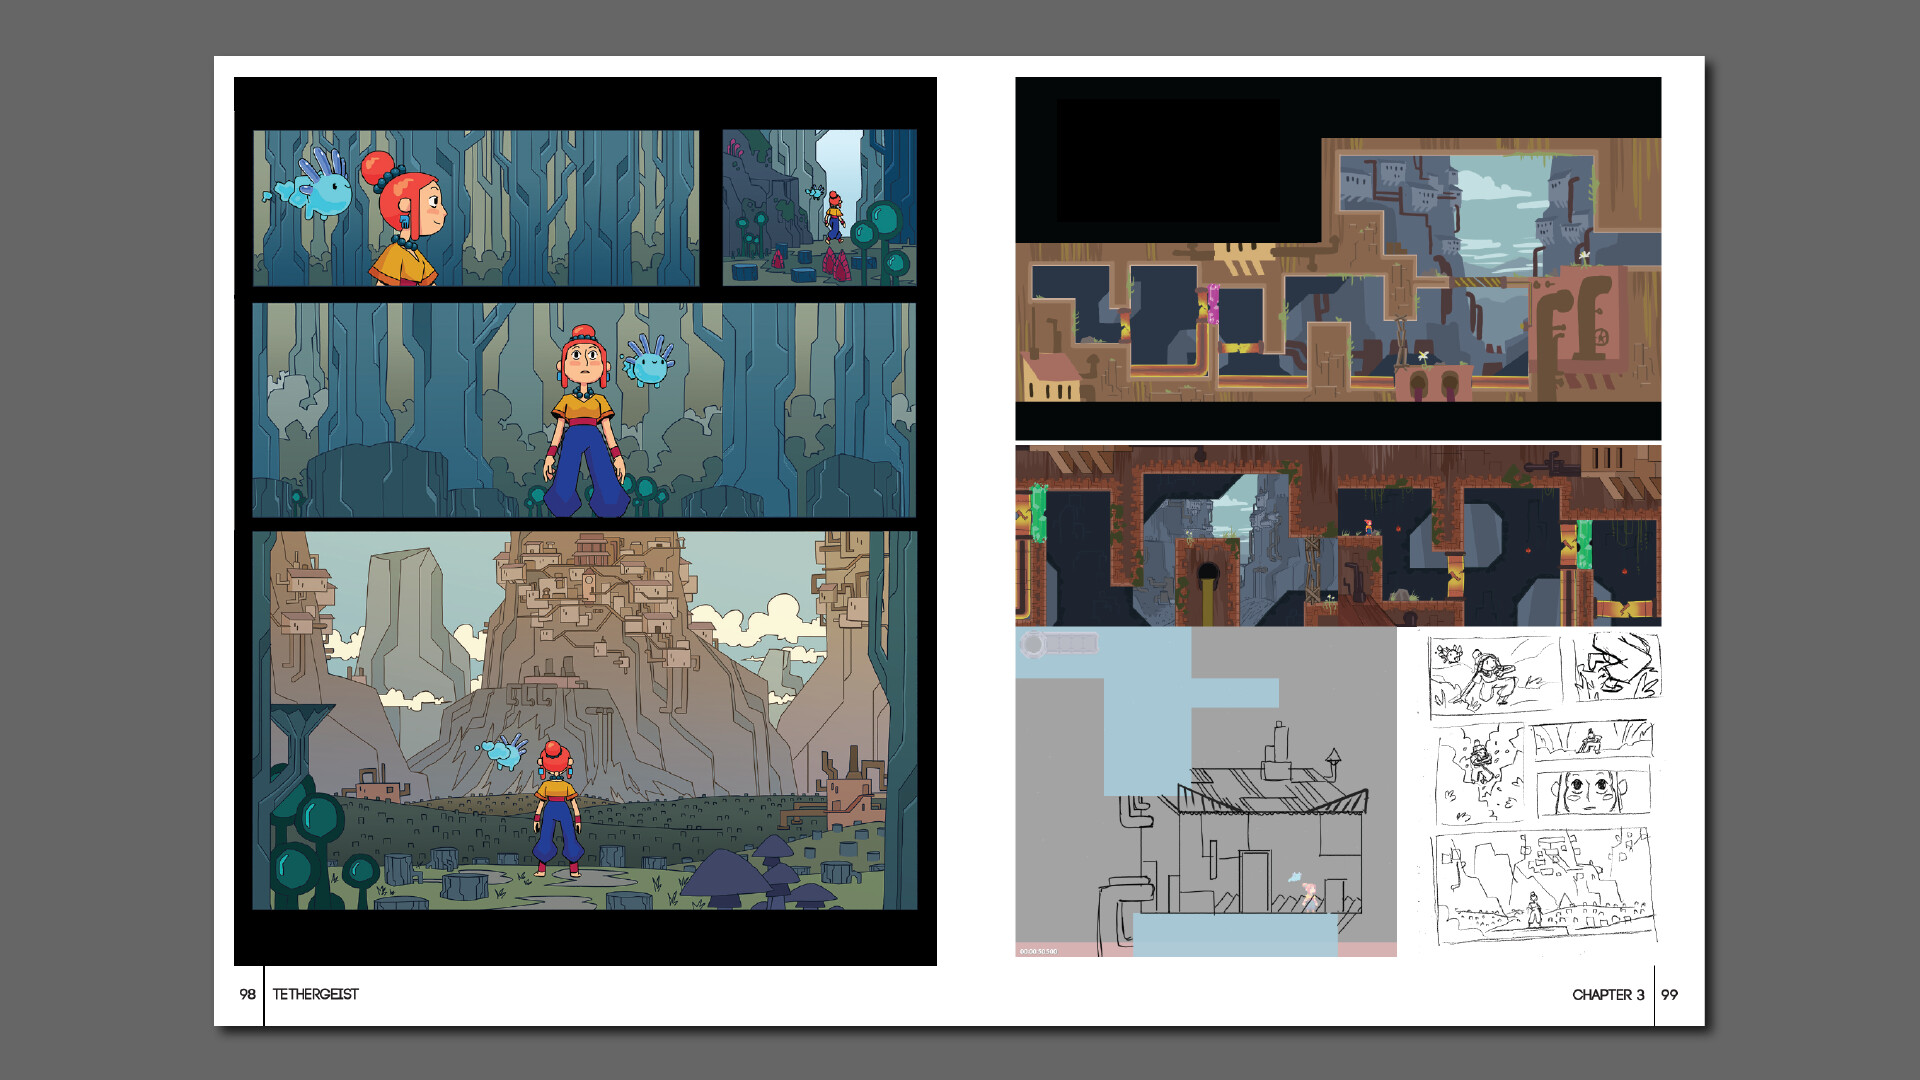Click the TETHERGEIST footer title
1920x1080 pixels.
click(315, 994)
